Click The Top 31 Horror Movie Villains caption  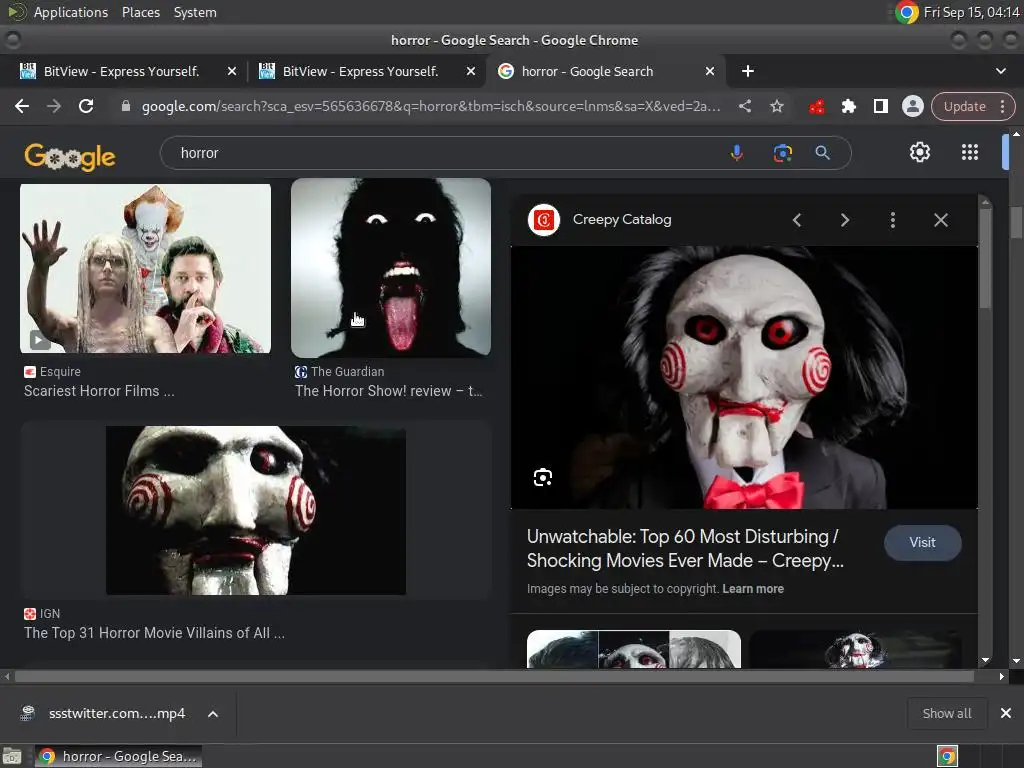coord(154,633)
